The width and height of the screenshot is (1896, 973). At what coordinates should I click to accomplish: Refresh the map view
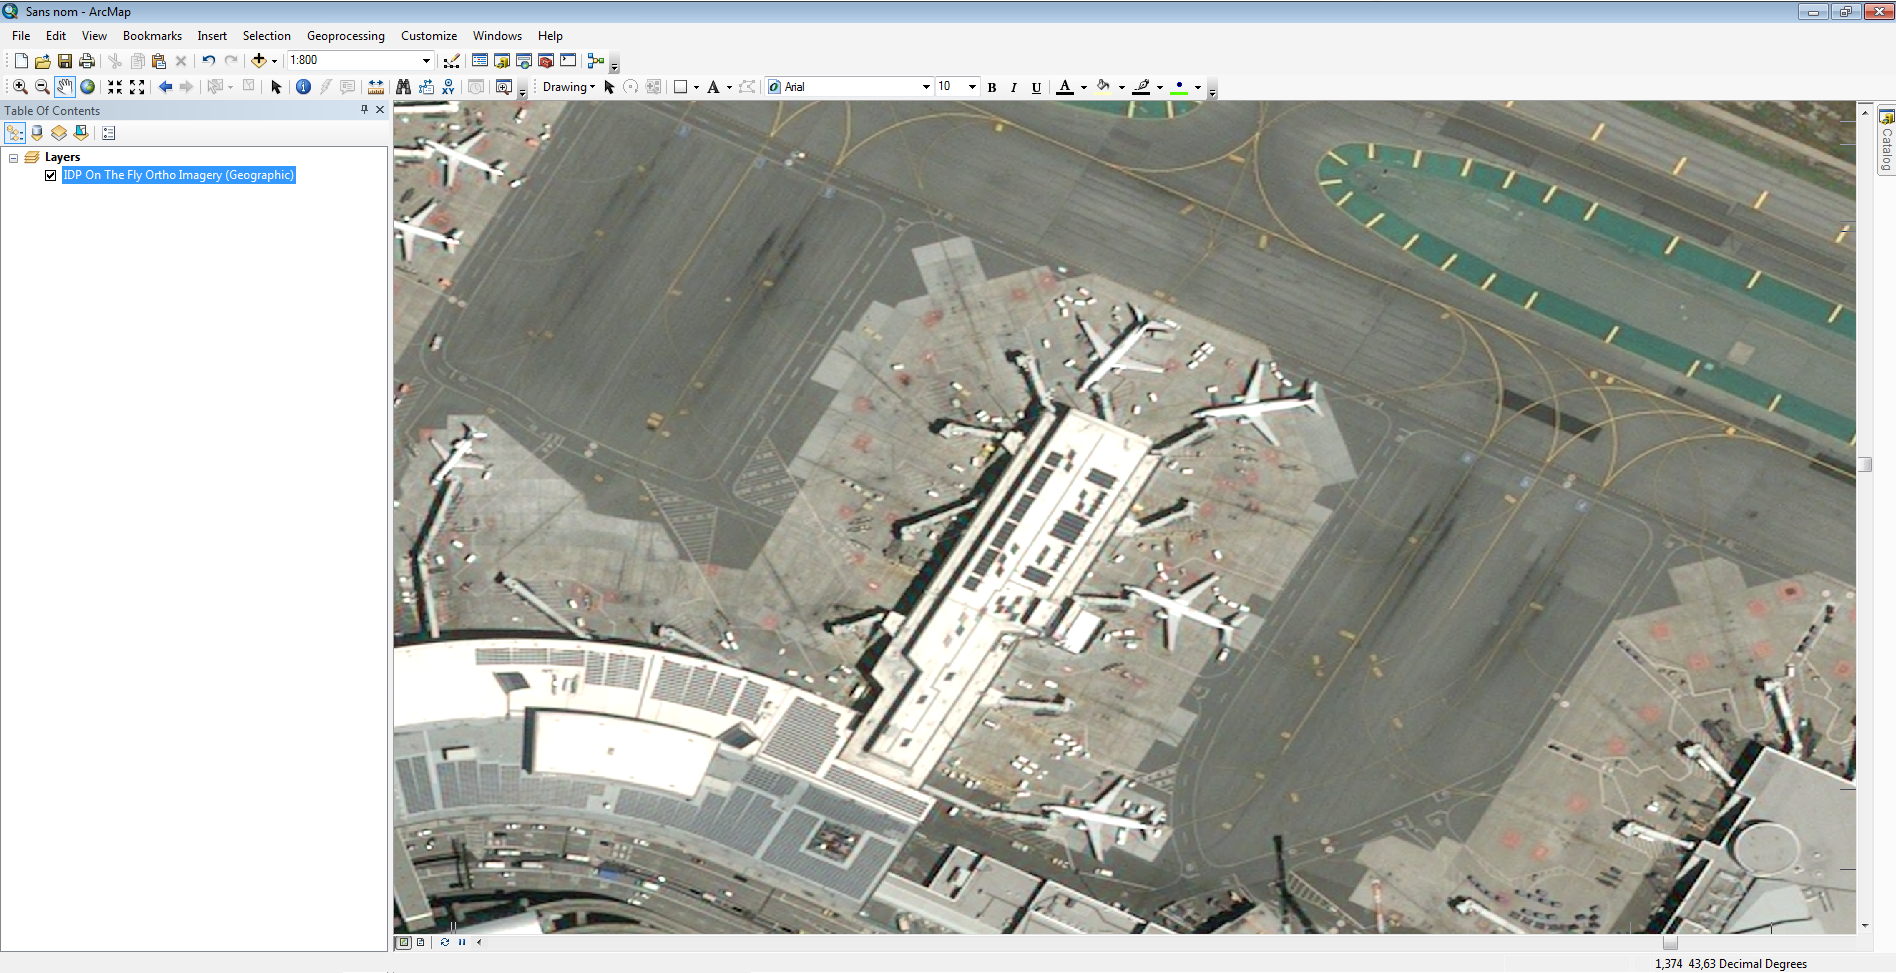click(444, 942)
